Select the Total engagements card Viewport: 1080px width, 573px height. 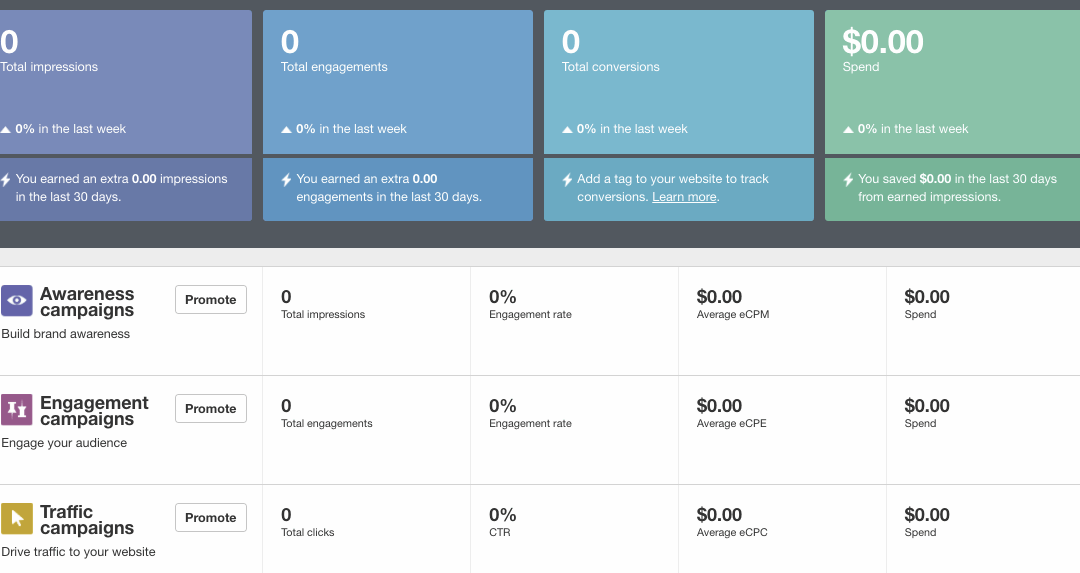[397, 80]
